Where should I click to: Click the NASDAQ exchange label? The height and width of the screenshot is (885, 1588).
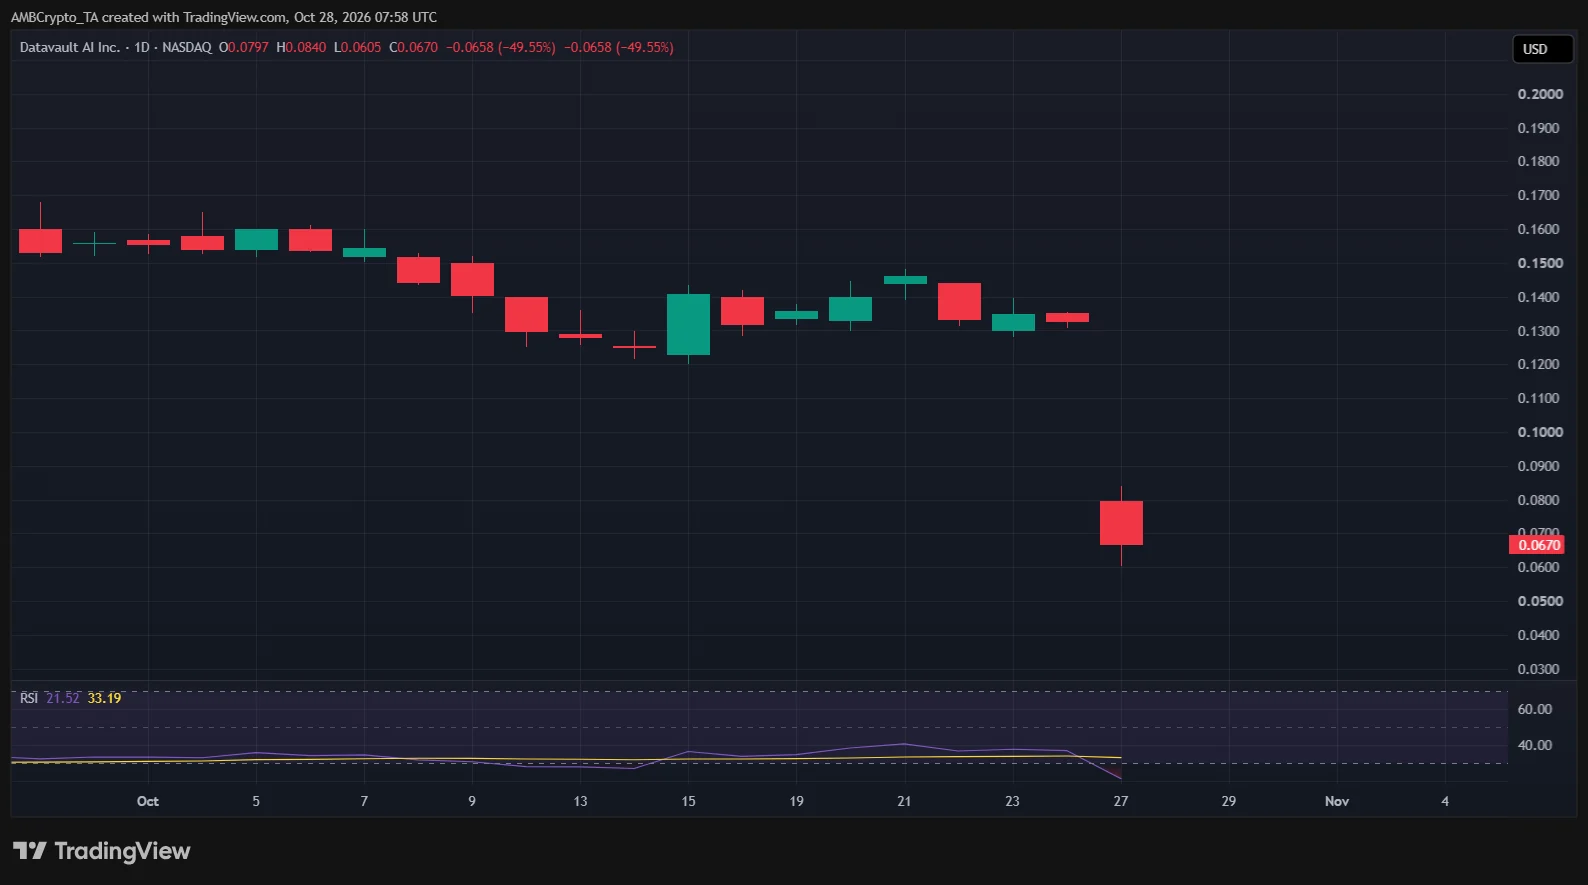(187, 47)
